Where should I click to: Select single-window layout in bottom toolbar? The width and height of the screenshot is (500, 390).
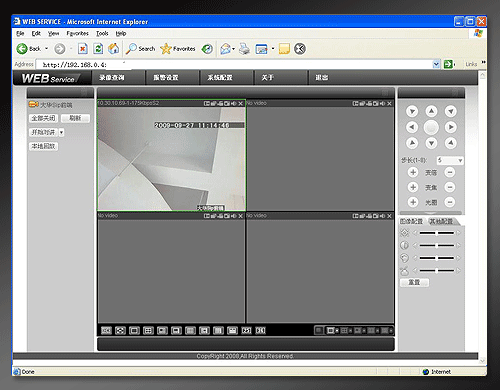[134, 330]
